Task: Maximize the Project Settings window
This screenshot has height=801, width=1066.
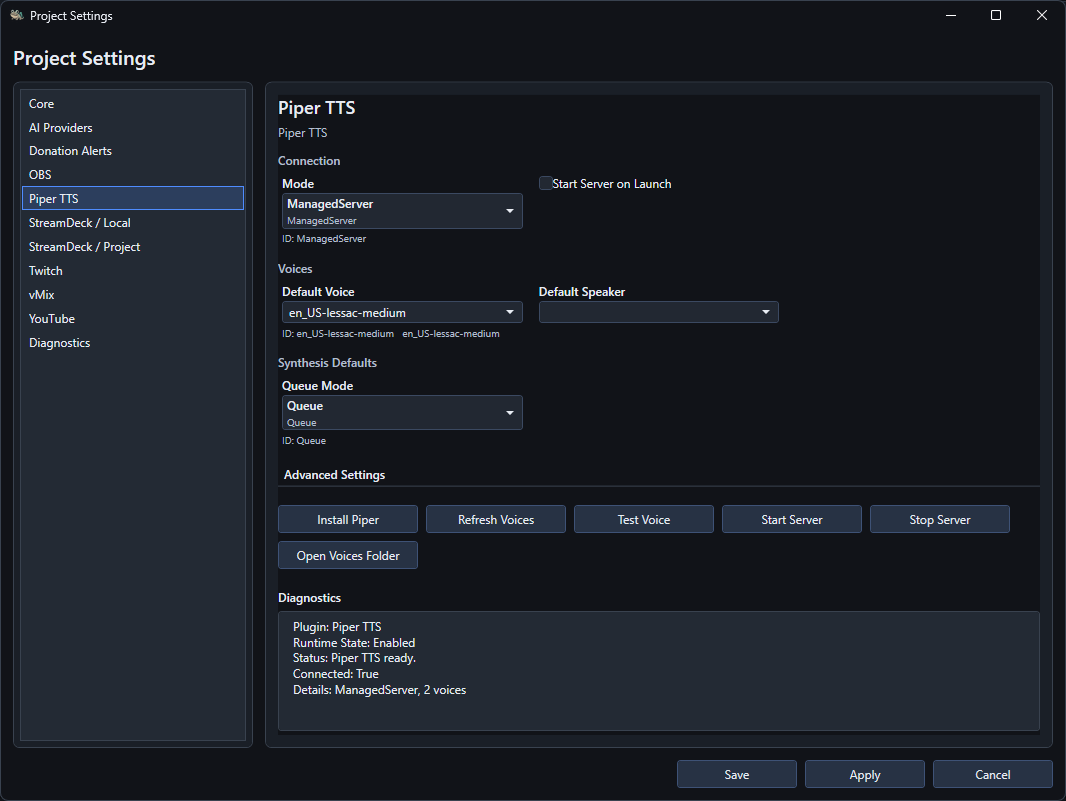Action: click(x=996, y=15)
